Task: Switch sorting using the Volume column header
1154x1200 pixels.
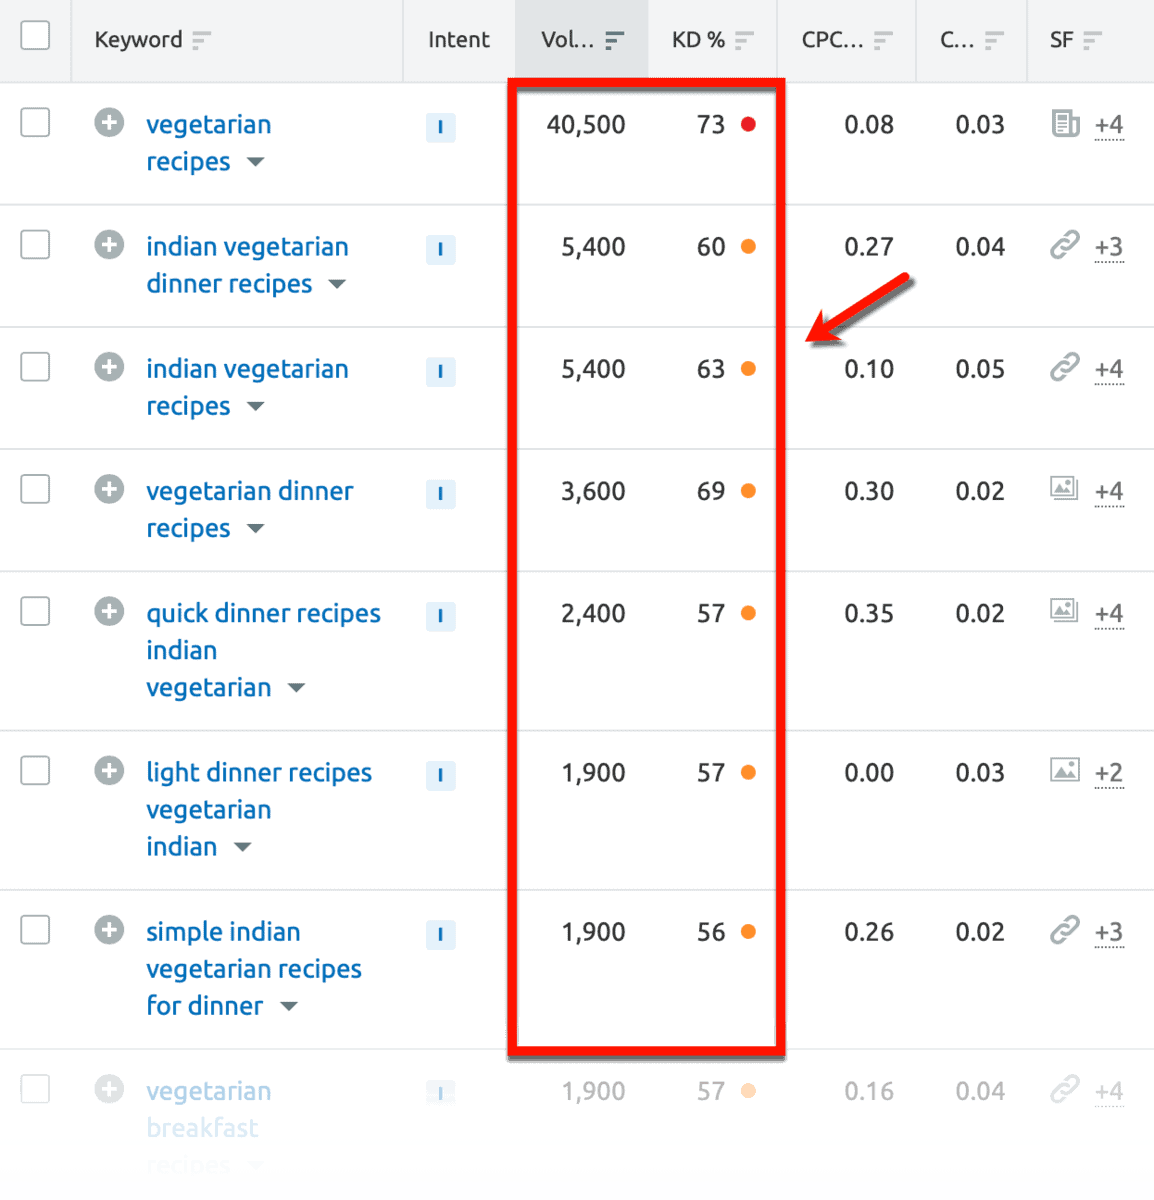Action: tap(581, 40)
